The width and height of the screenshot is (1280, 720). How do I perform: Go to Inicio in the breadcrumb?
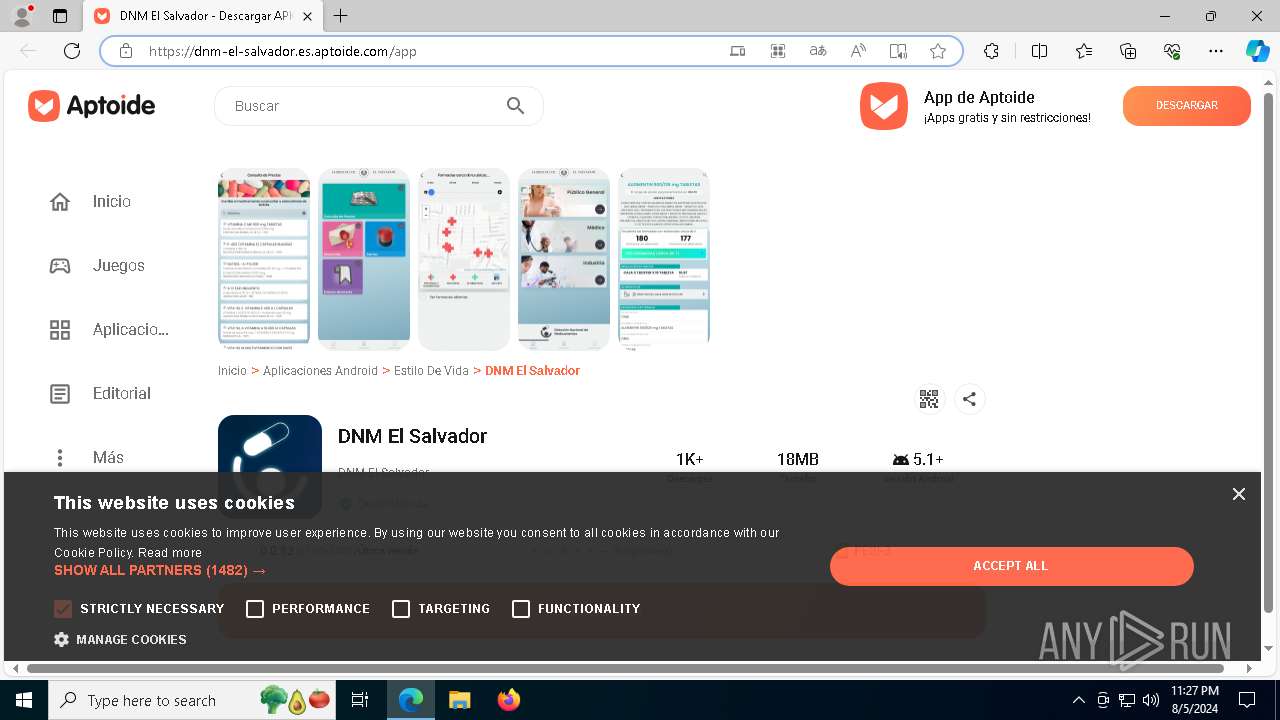tap(232, 371)
